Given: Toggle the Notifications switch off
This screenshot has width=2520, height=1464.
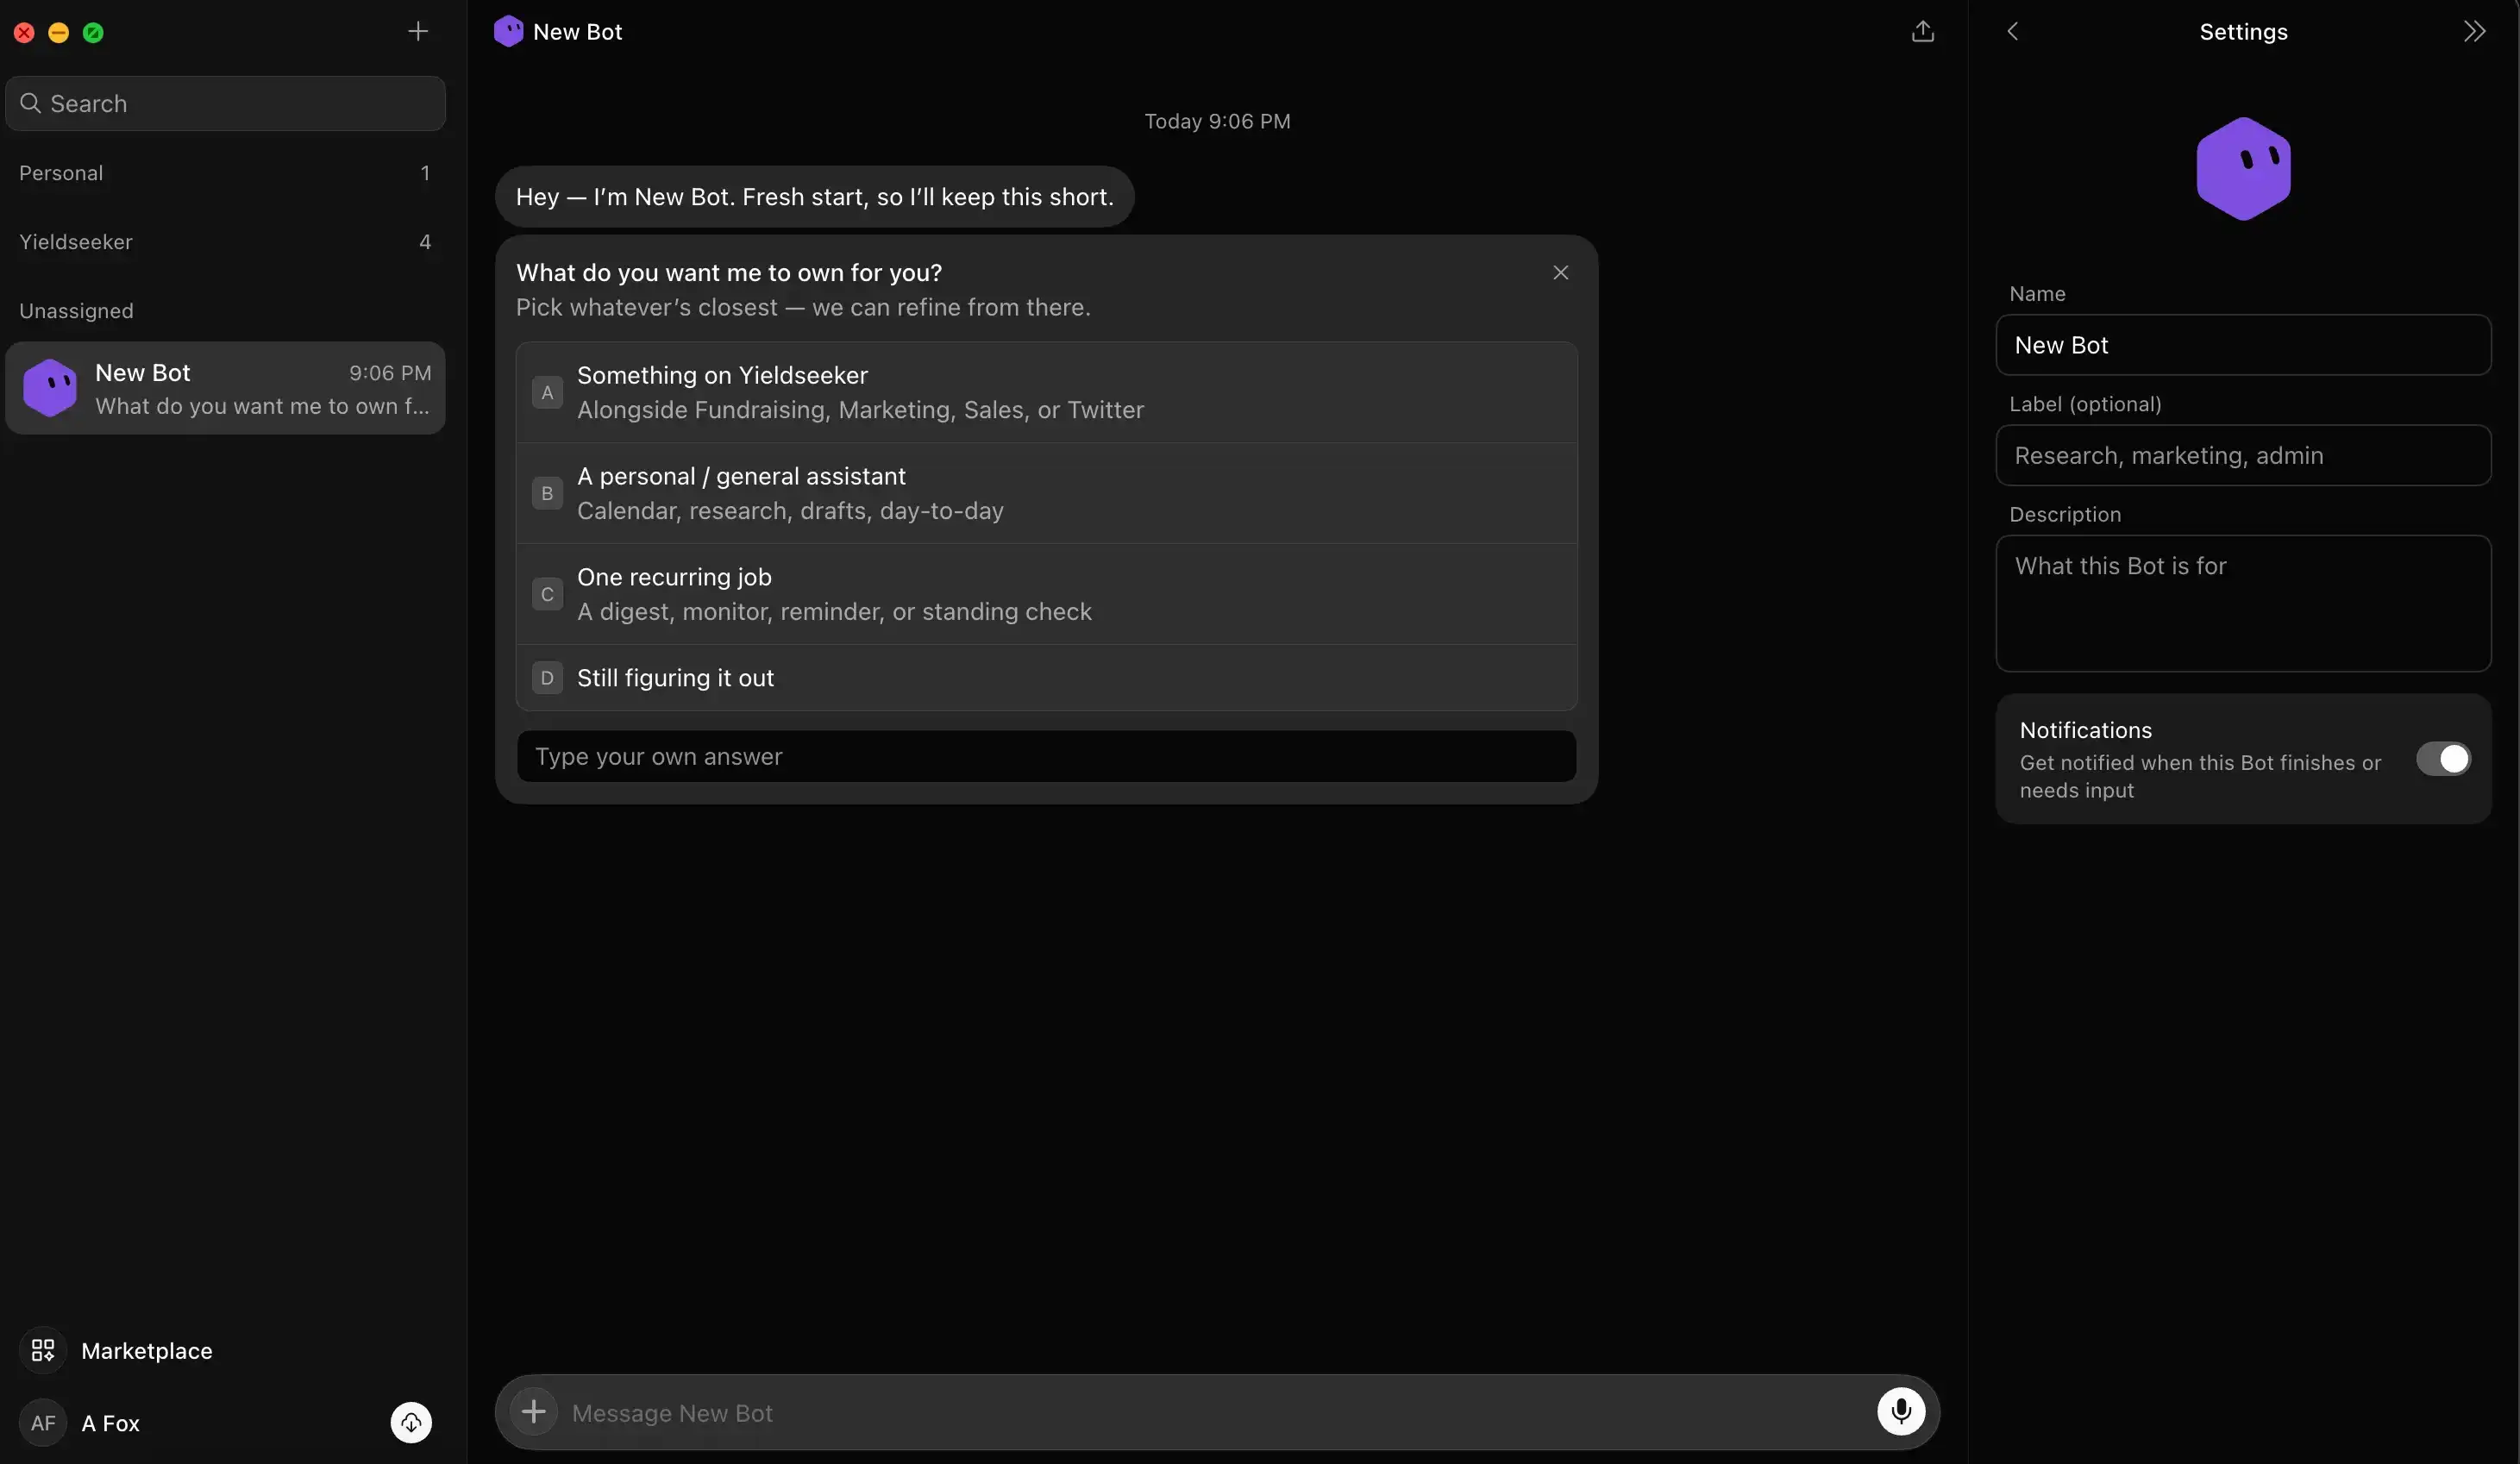Looking at the screenshot, I should [x=2443, y=759].
